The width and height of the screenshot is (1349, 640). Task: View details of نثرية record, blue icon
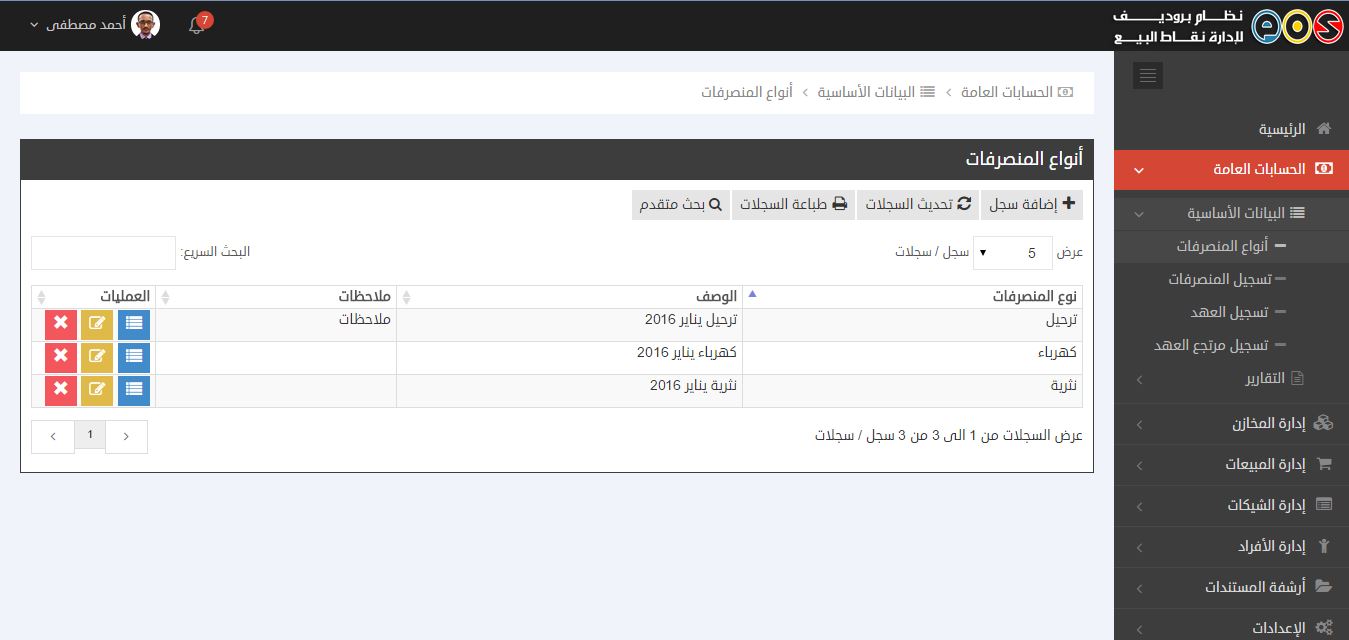click(x=134, y=390)
